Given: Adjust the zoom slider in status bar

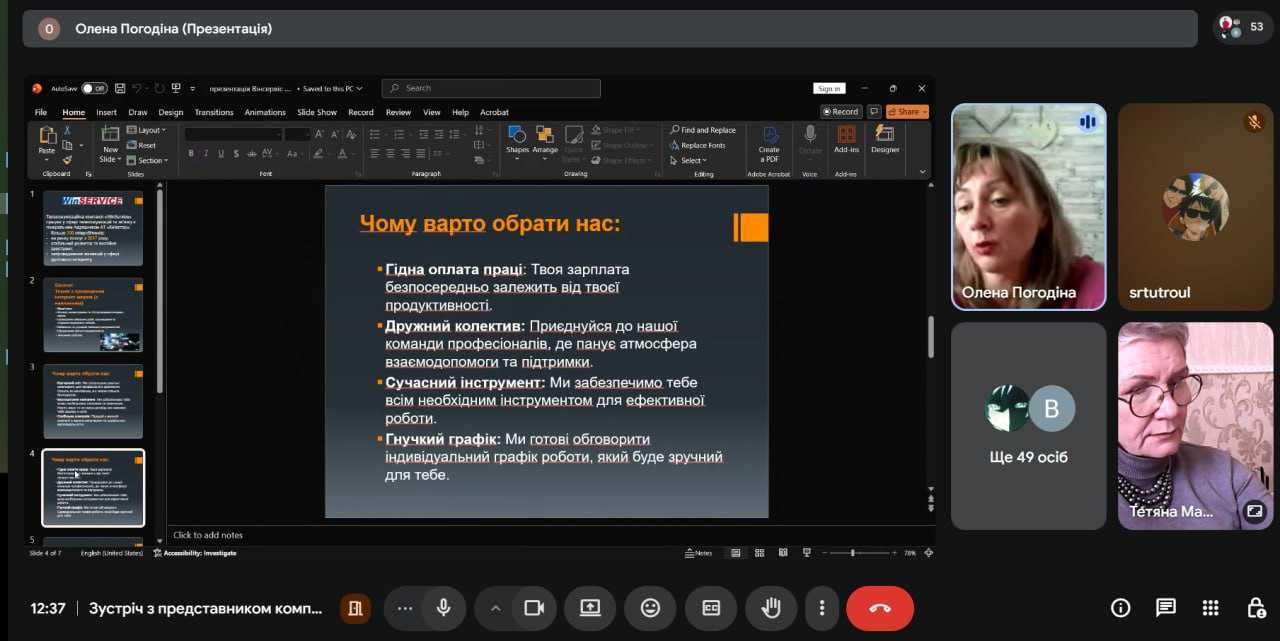Looking at the screenshot, I should (x=853, y=552).
